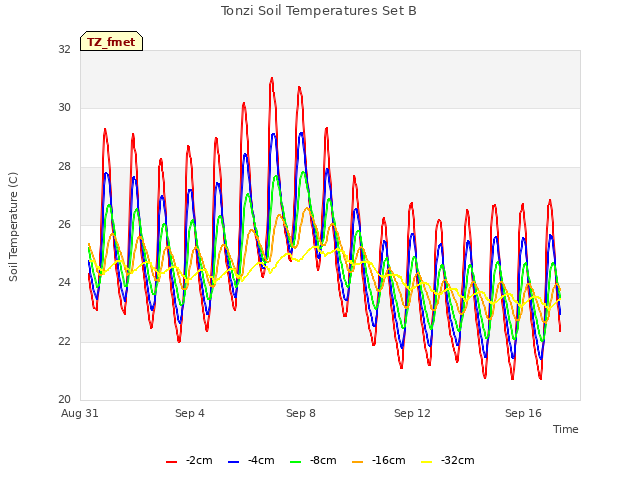This screenshot has width=640, height=480.
Task: Toggle the -16cm legend entry
Action: [378, 461]
